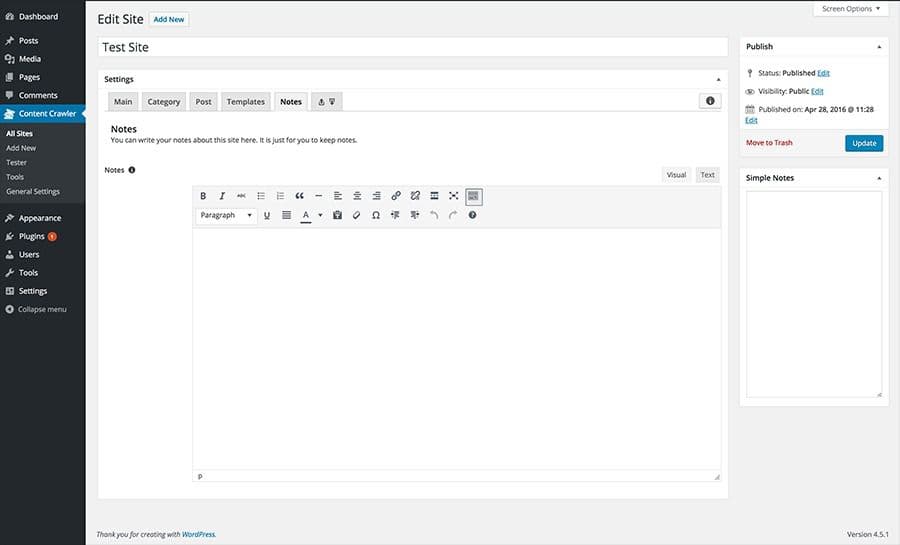
Task: Open Media in the sidebar
Action: click(29, 59)
